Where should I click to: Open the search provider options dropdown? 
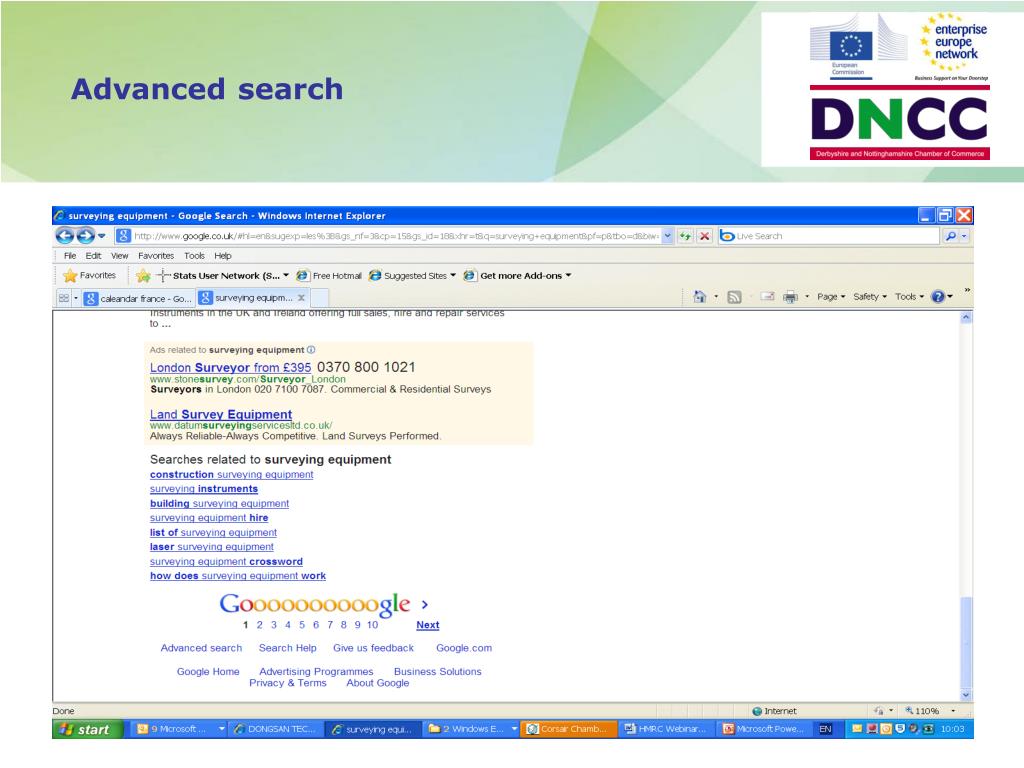[x=965, y=236]
